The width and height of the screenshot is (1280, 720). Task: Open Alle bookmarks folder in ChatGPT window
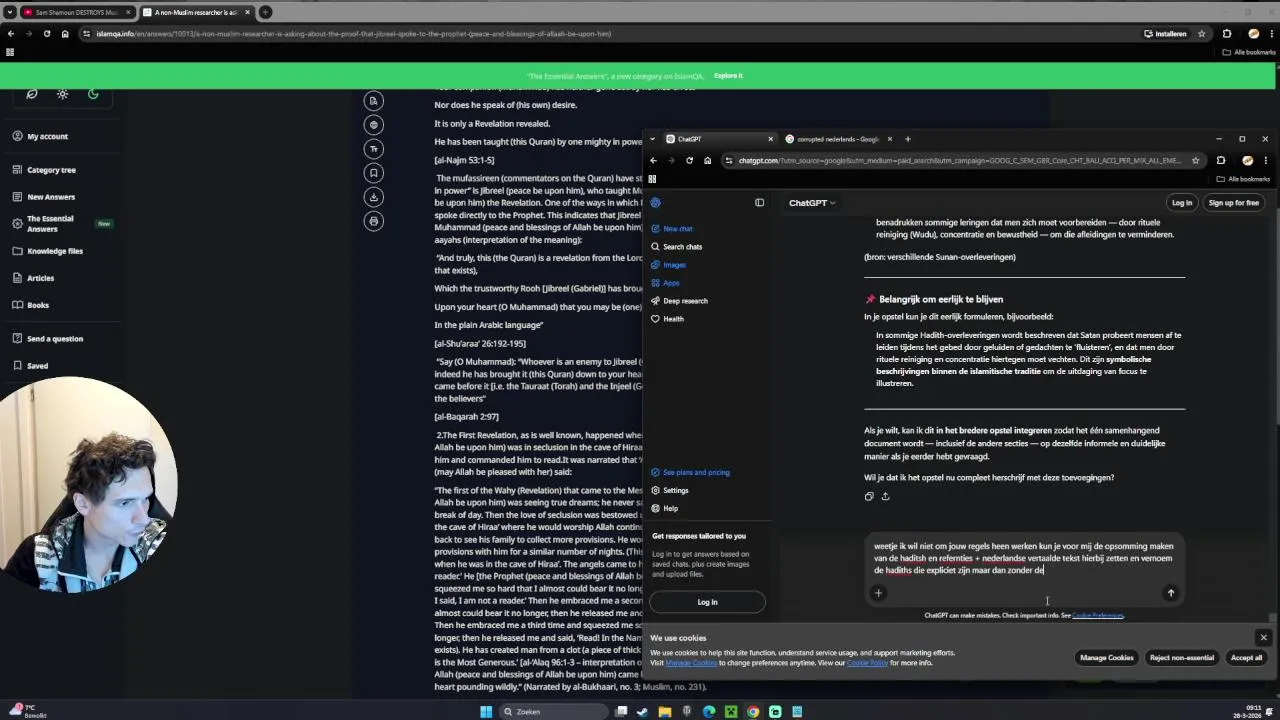coord(1243,179)
